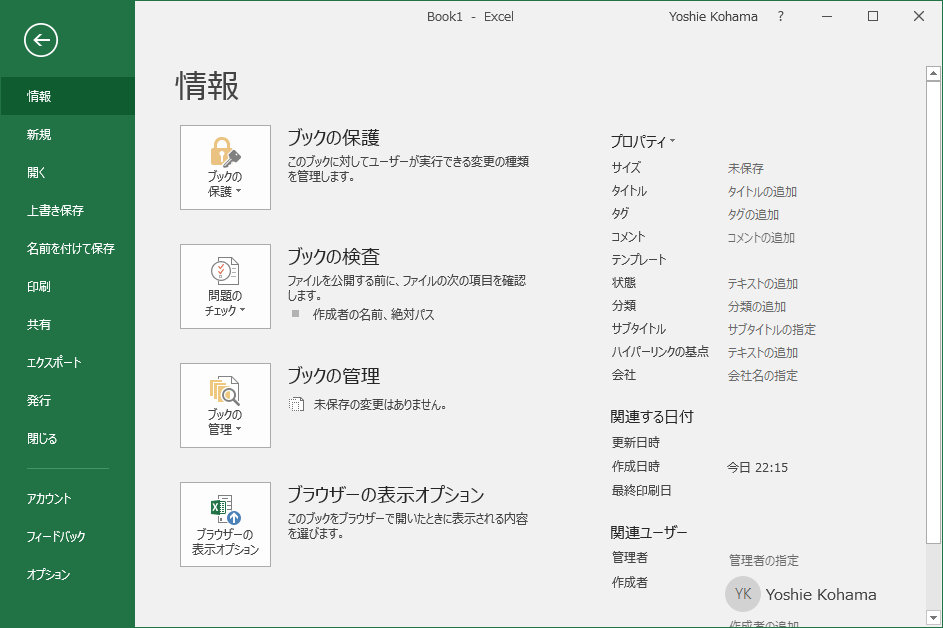Click コメントの追加 field
943x628 pixels.
pos(761,238)
